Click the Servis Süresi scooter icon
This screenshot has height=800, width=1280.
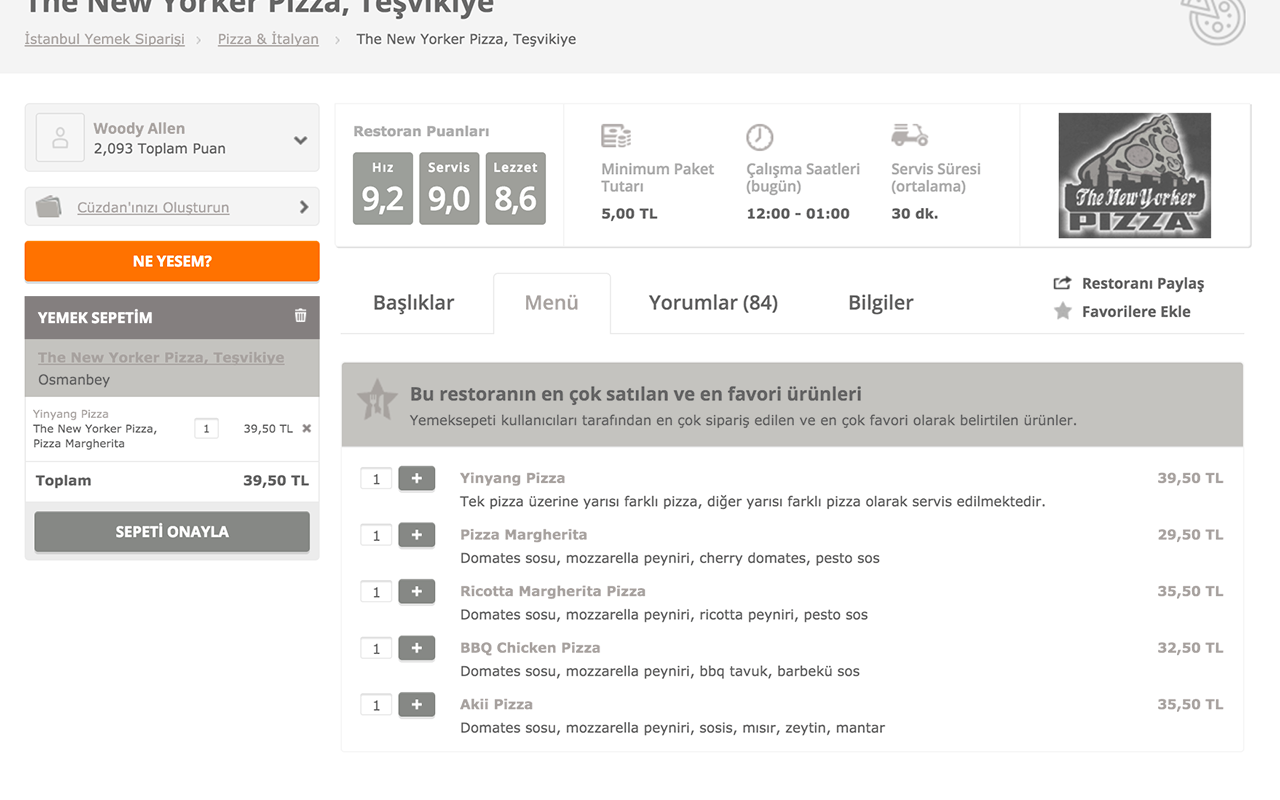[909, 134]
